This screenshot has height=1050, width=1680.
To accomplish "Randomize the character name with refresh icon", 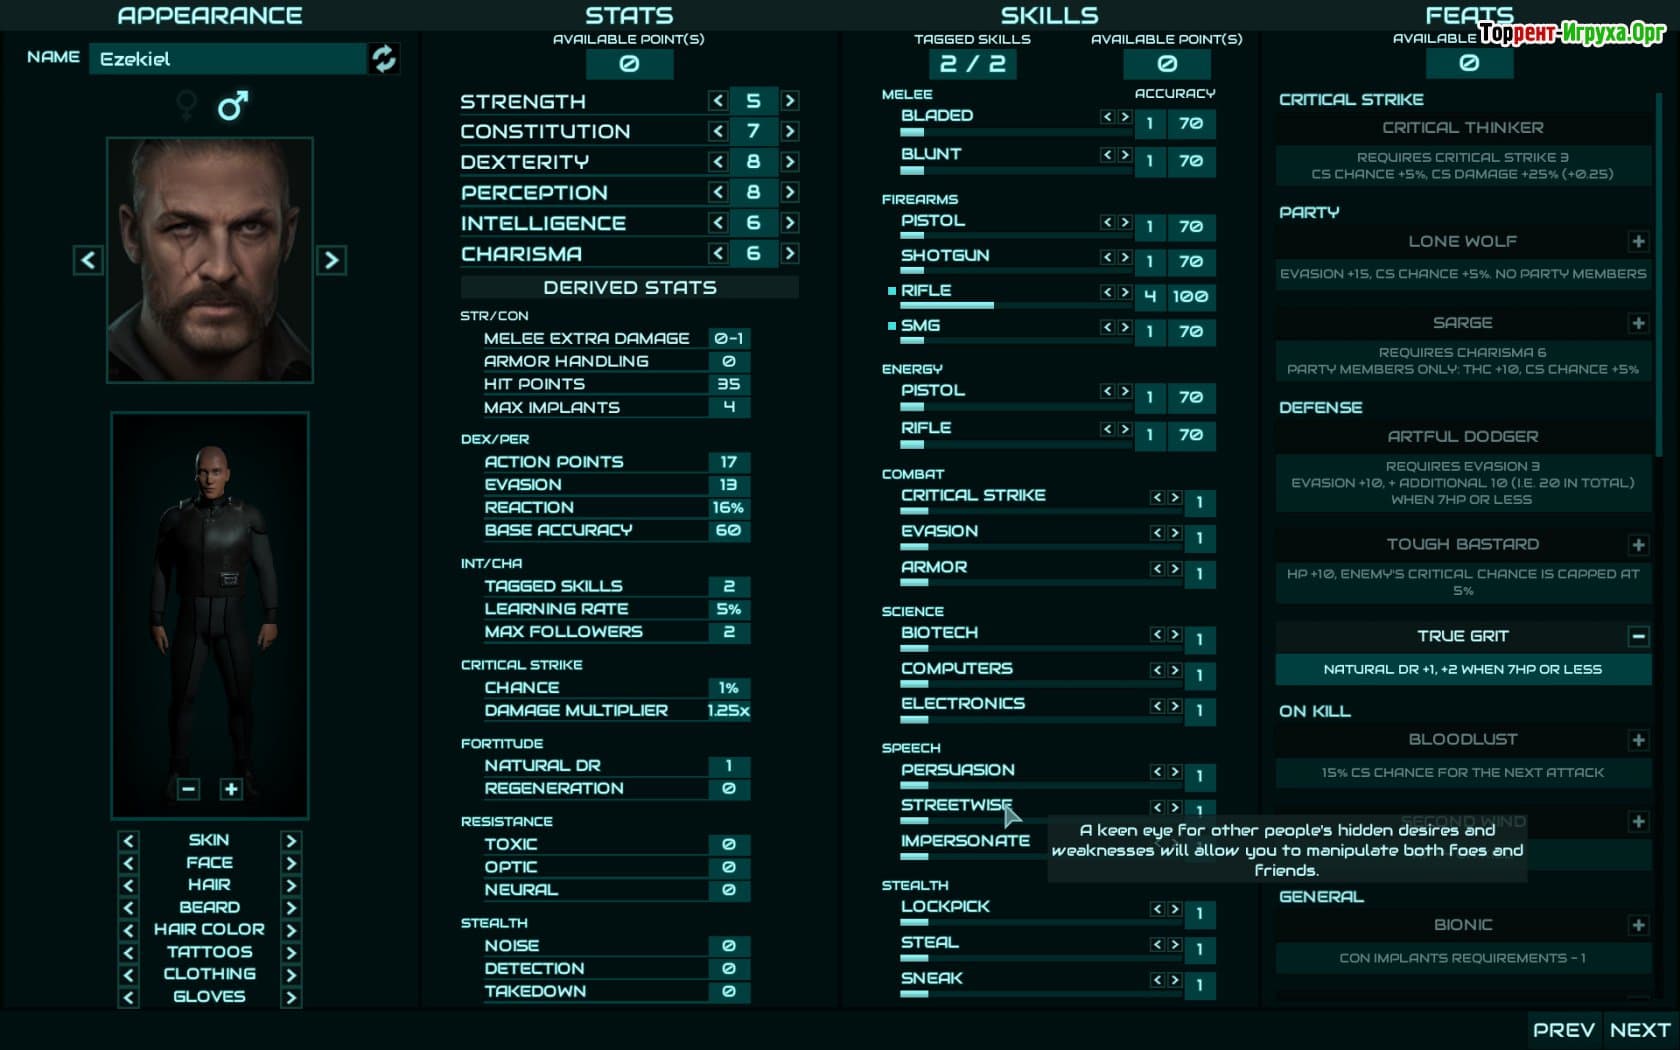I will 384,59.
